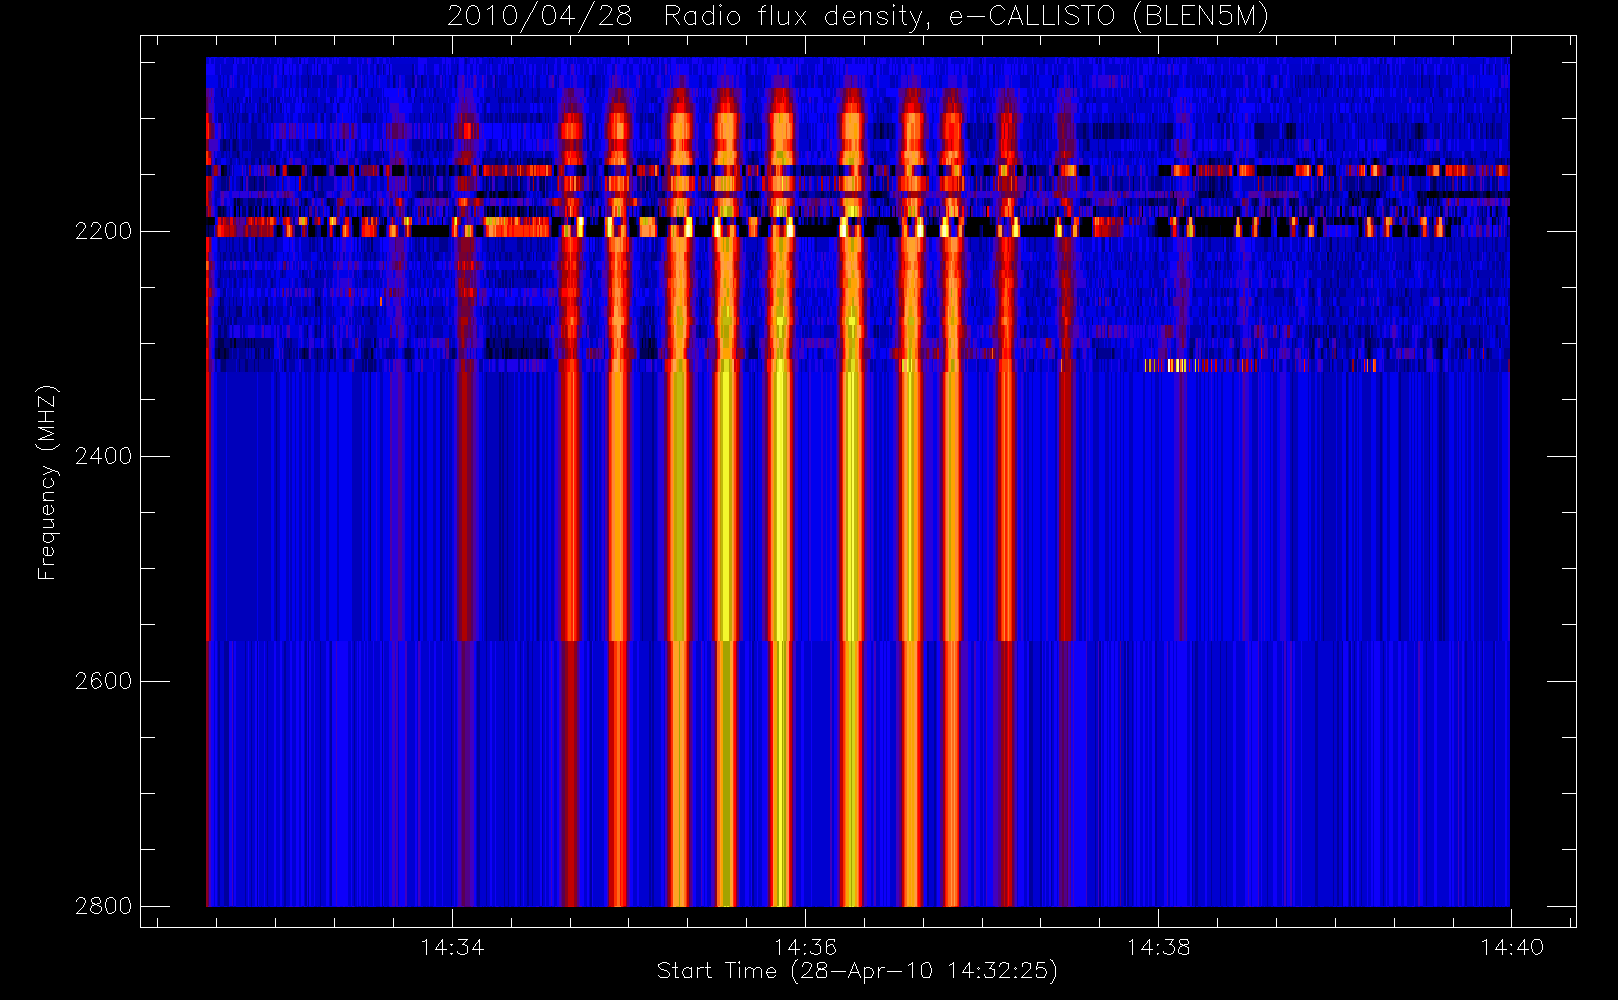Click the 14:36 time tick label
This screenshot has width=1618, height=1000.
(805, 947)
